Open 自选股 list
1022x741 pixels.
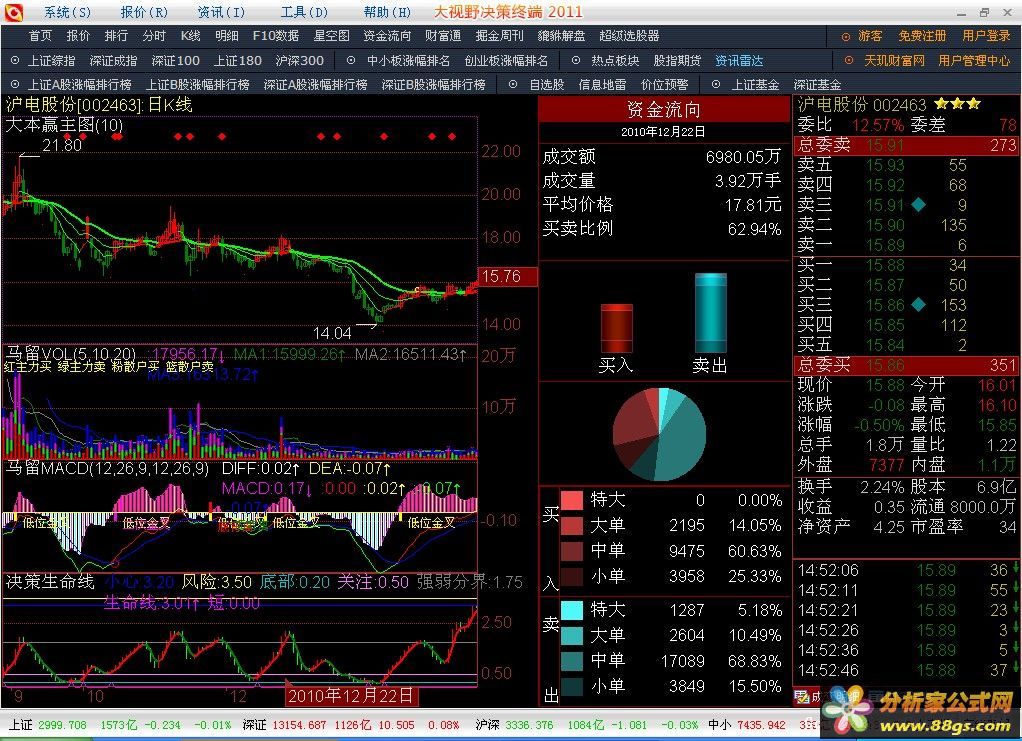[x=547, y=85]
